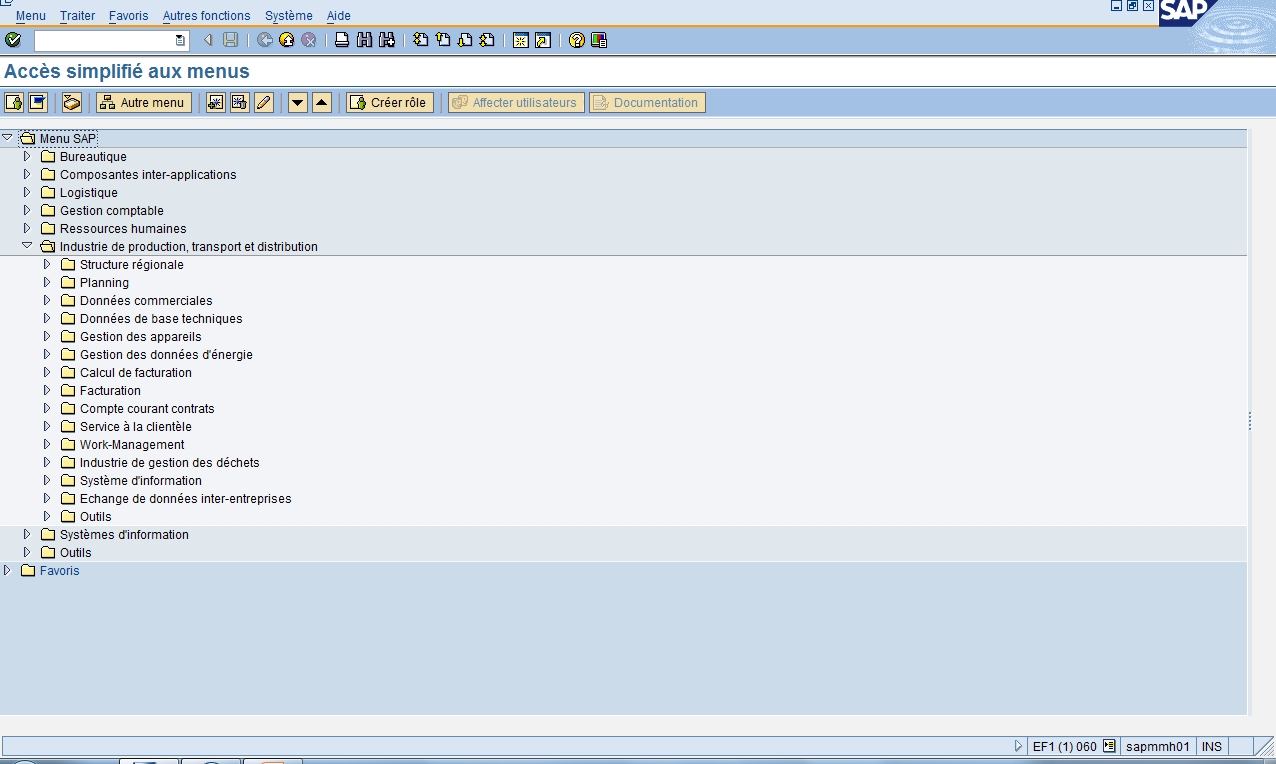Expand the Favoris folder
Image resolution: width=1276 pixels, height=764 pixels.
tap(8, 570)
